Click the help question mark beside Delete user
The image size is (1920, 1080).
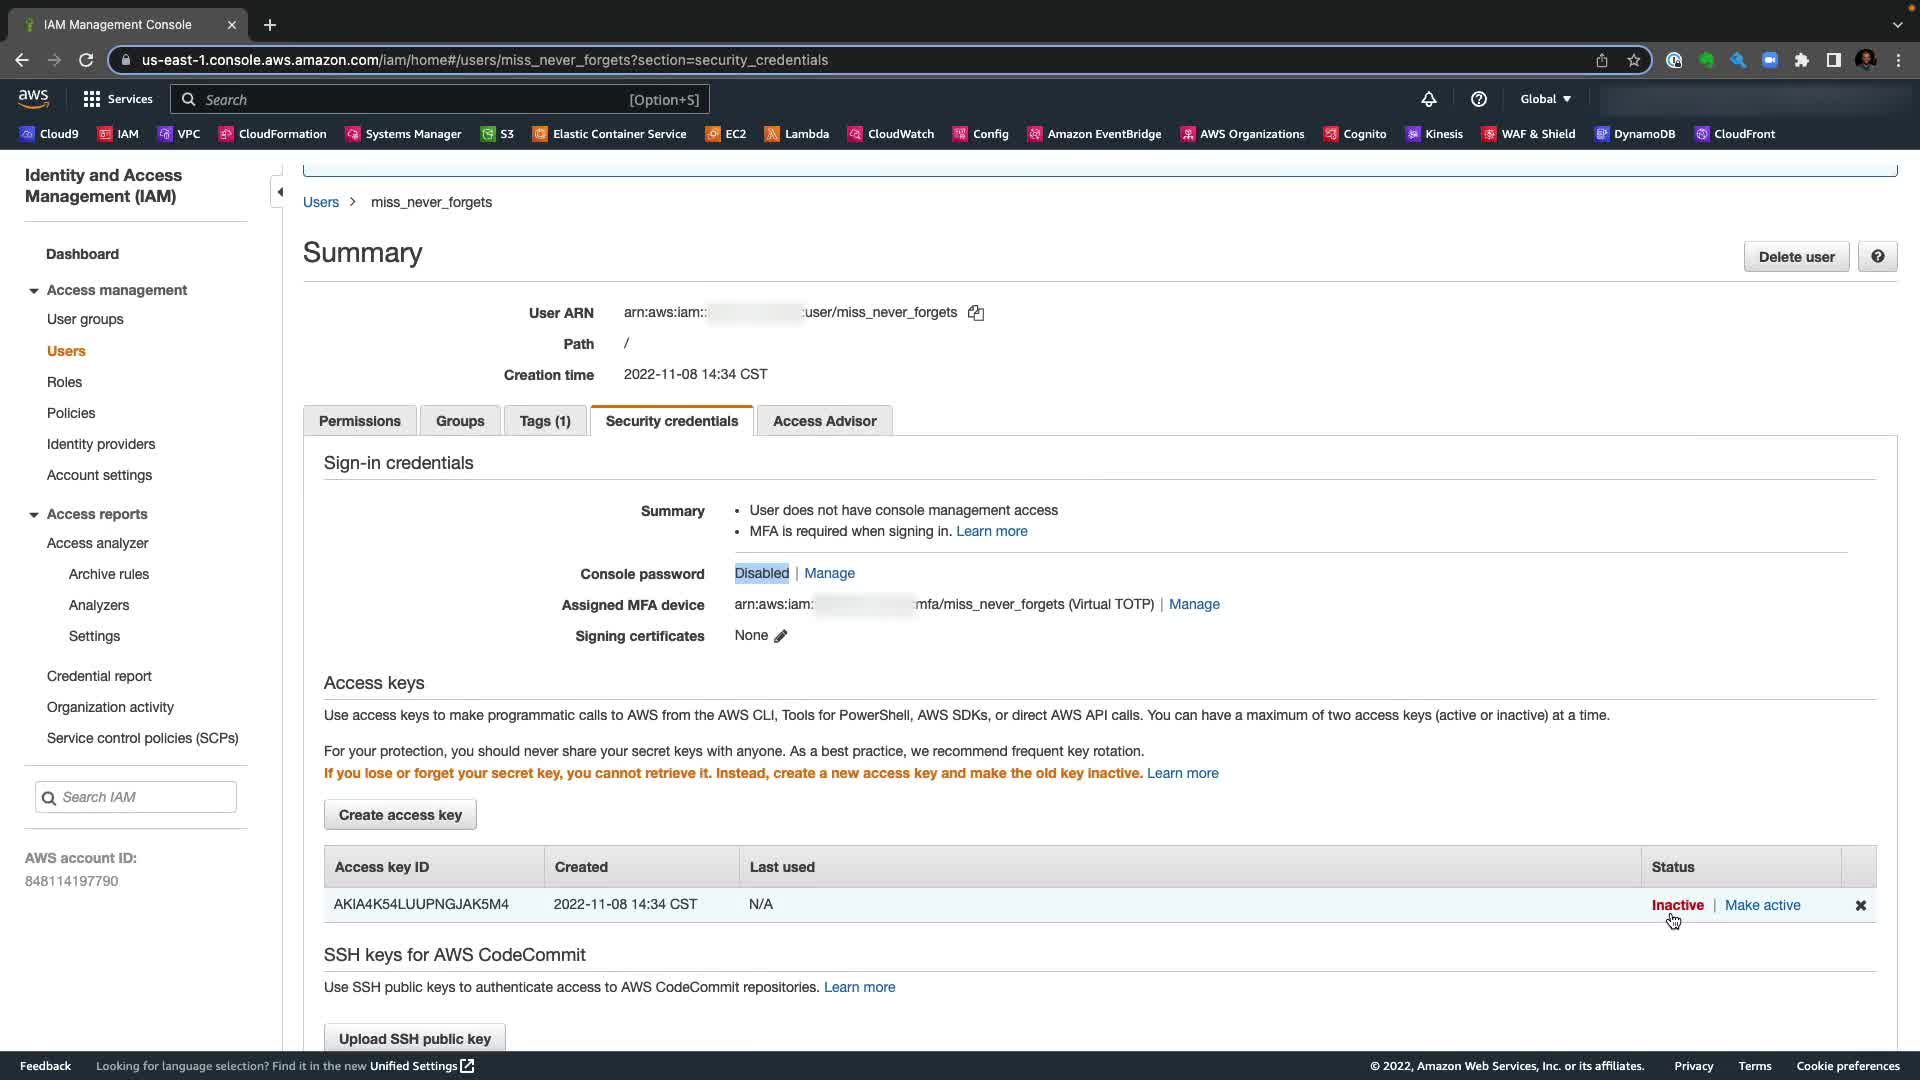[x=1877, y=257]
